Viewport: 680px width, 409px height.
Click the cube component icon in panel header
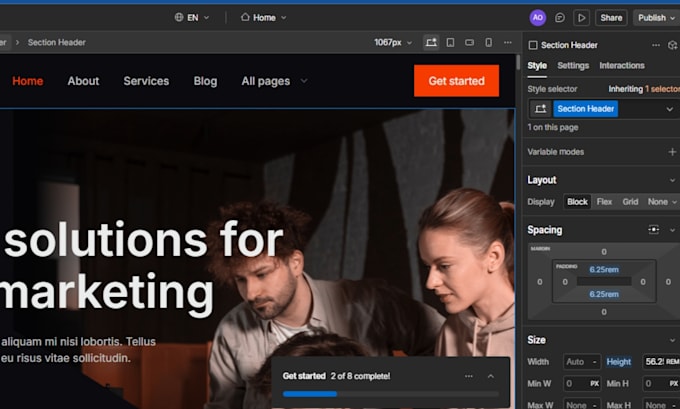pos(672,45)
